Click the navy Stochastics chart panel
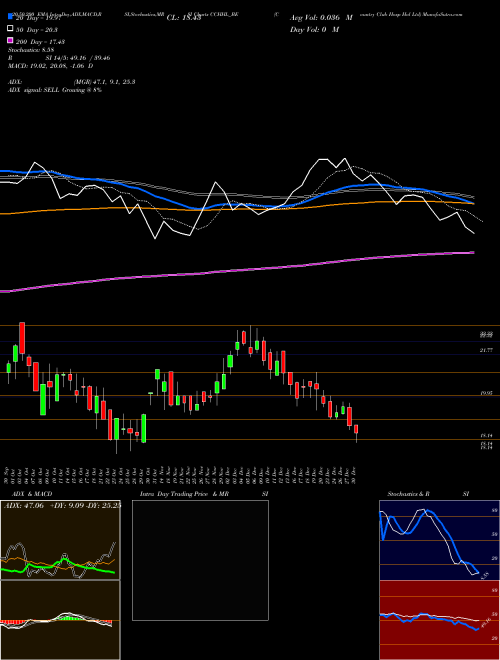The width and height of the screenshot is (500, 660). pyautogui.click(x=439, y=540)
